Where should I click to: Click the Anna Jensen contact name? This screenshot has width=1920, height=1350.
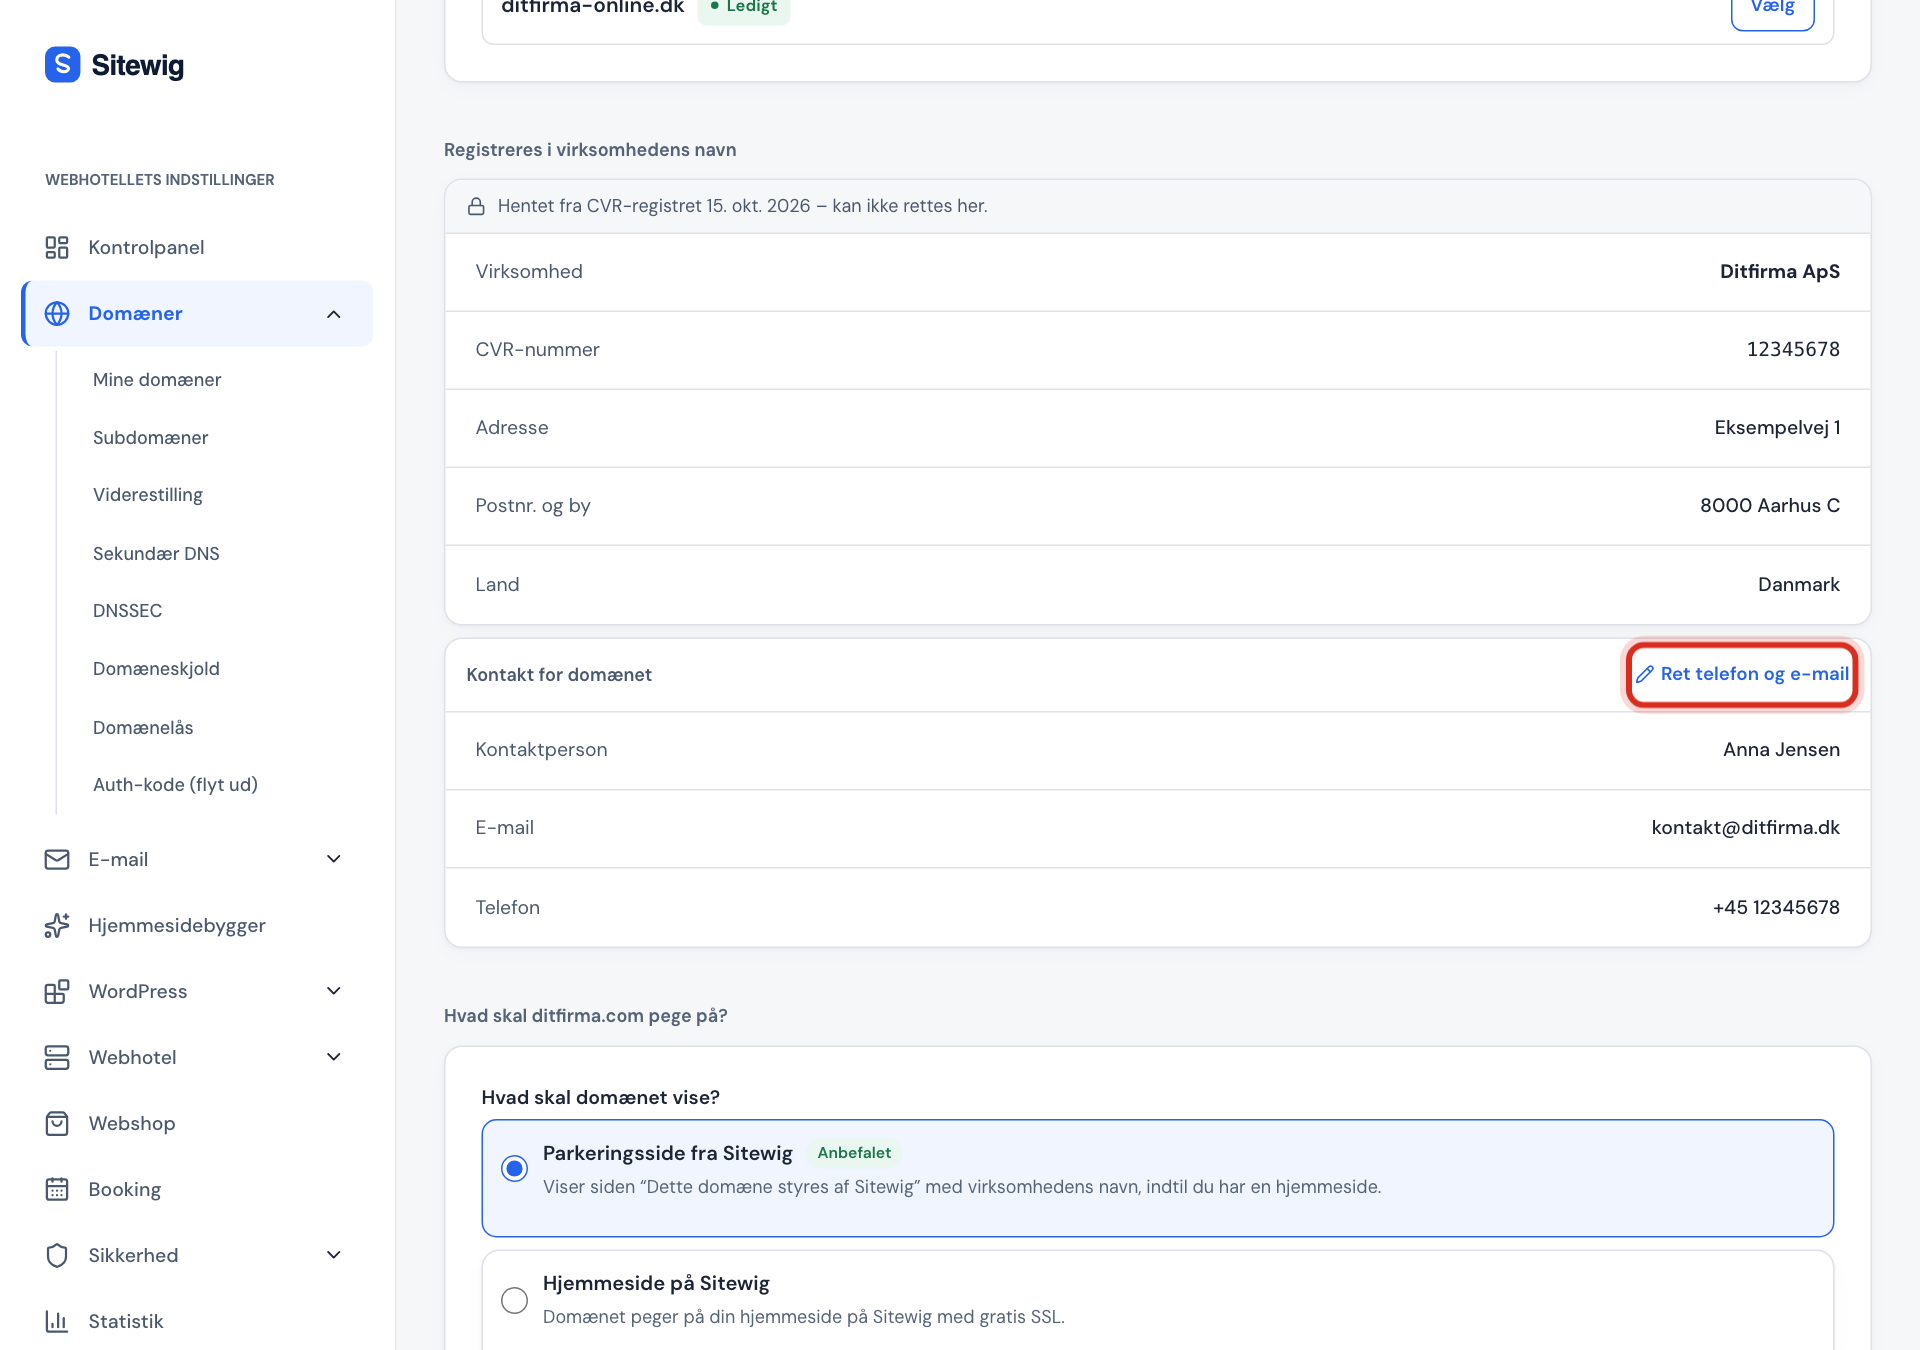pyautogui.click(x=1781, y=750)
